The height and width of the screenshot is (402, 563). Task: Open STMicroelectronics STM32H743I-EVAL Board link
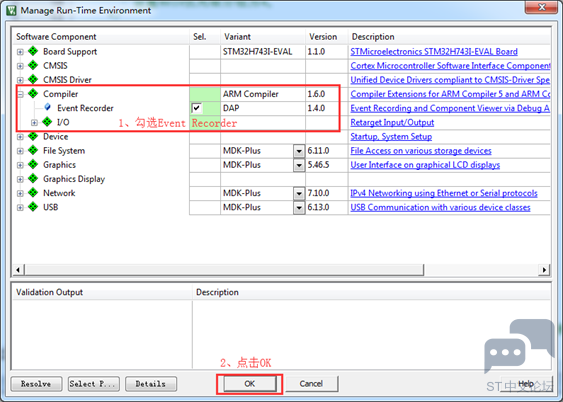(x=434, y=52)
